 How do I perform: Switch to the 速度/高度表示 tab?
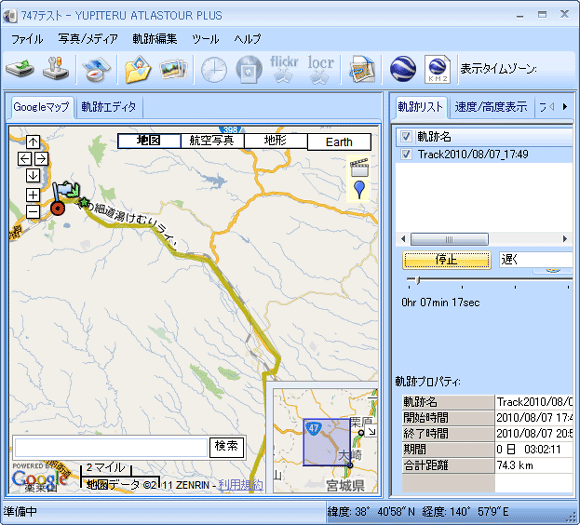pyautogui.click(x=491, y=107)
